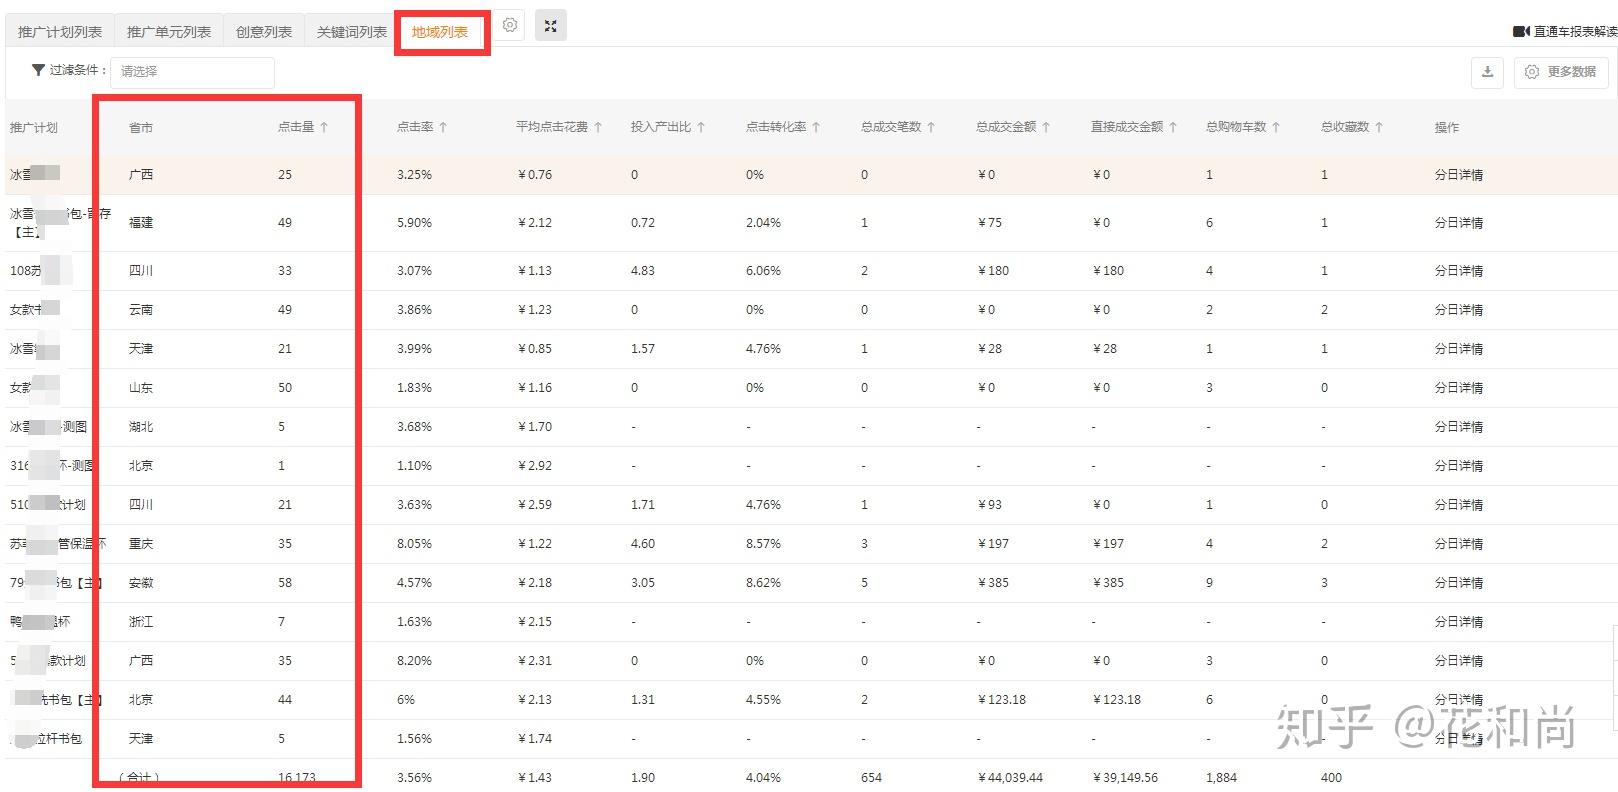Open the 推广单元列表 tab
This screenshot has height=792, width=1618.
[169, 32]
